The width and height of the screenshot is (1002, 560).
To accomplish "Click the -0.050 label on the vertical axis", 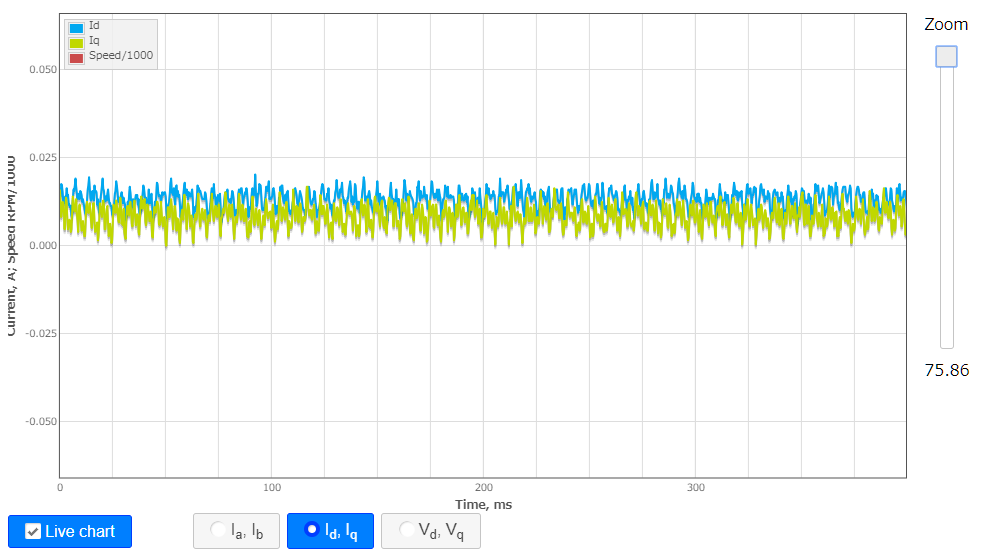I will 40,421.
